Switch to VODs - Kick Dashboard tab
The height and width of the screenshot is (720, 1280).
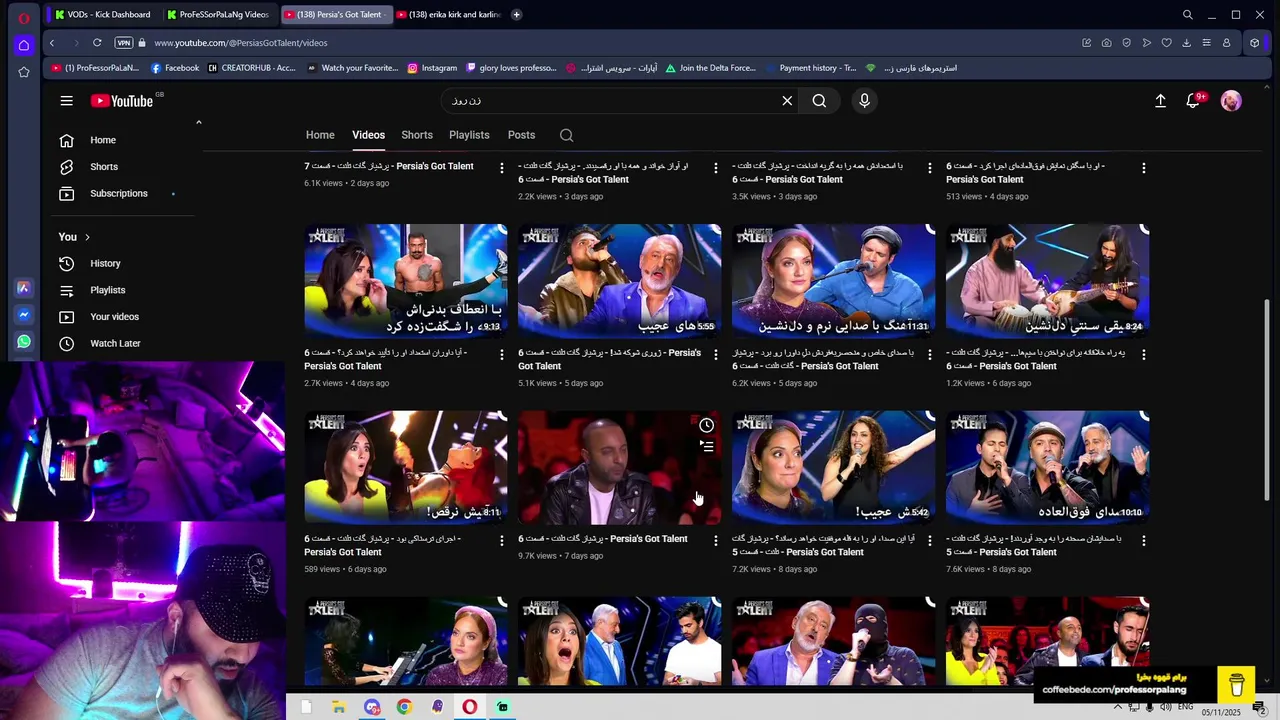(x=103, y=15)
